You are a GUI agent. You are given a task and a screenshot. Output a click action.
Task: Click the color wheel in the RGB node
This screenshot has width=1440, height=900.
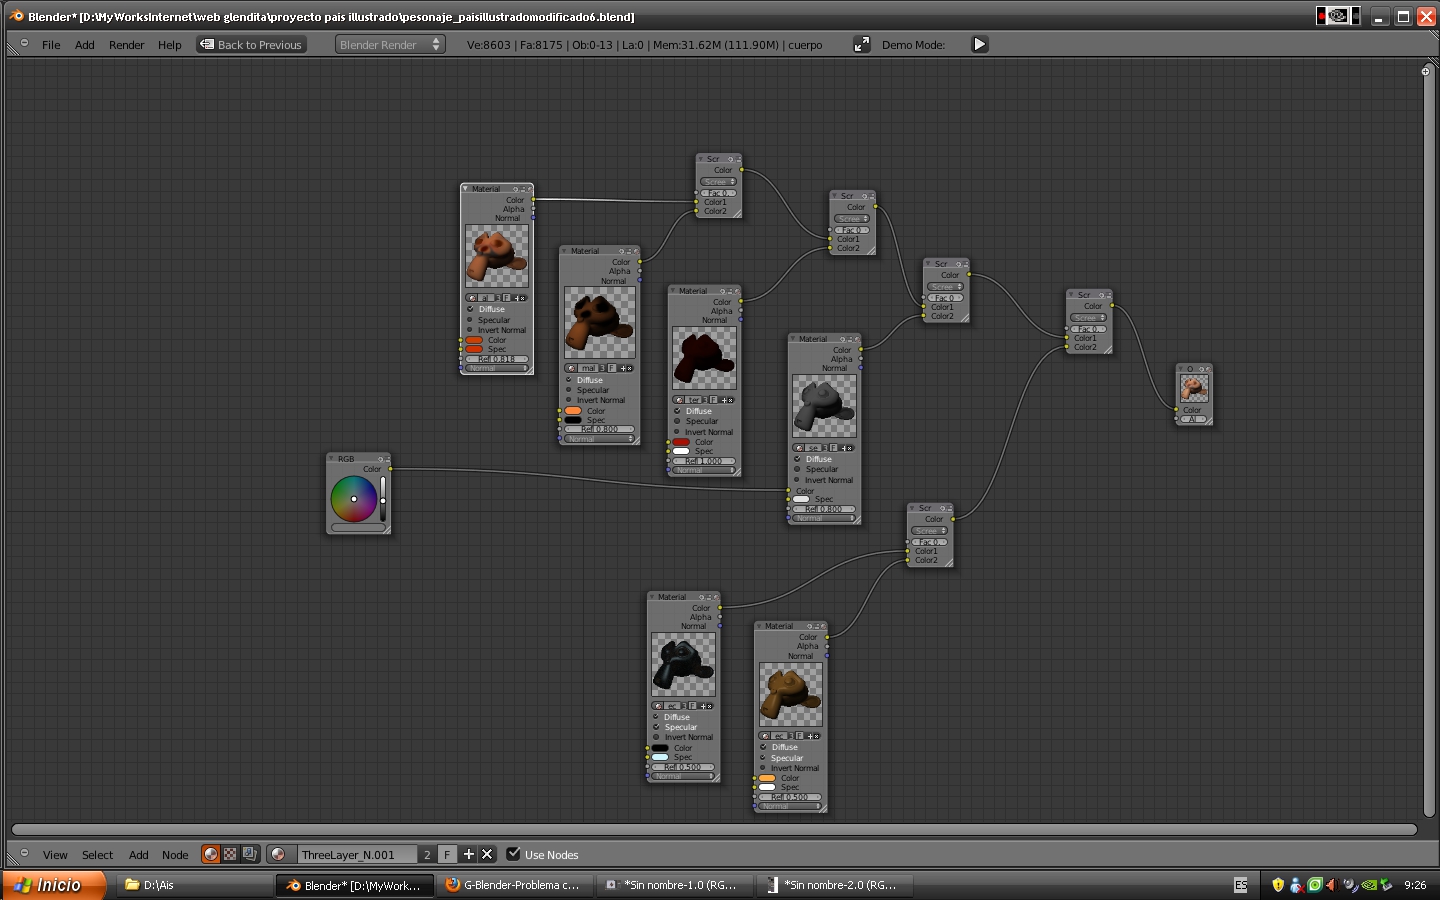pyautogui.click(x=353, y=498)
